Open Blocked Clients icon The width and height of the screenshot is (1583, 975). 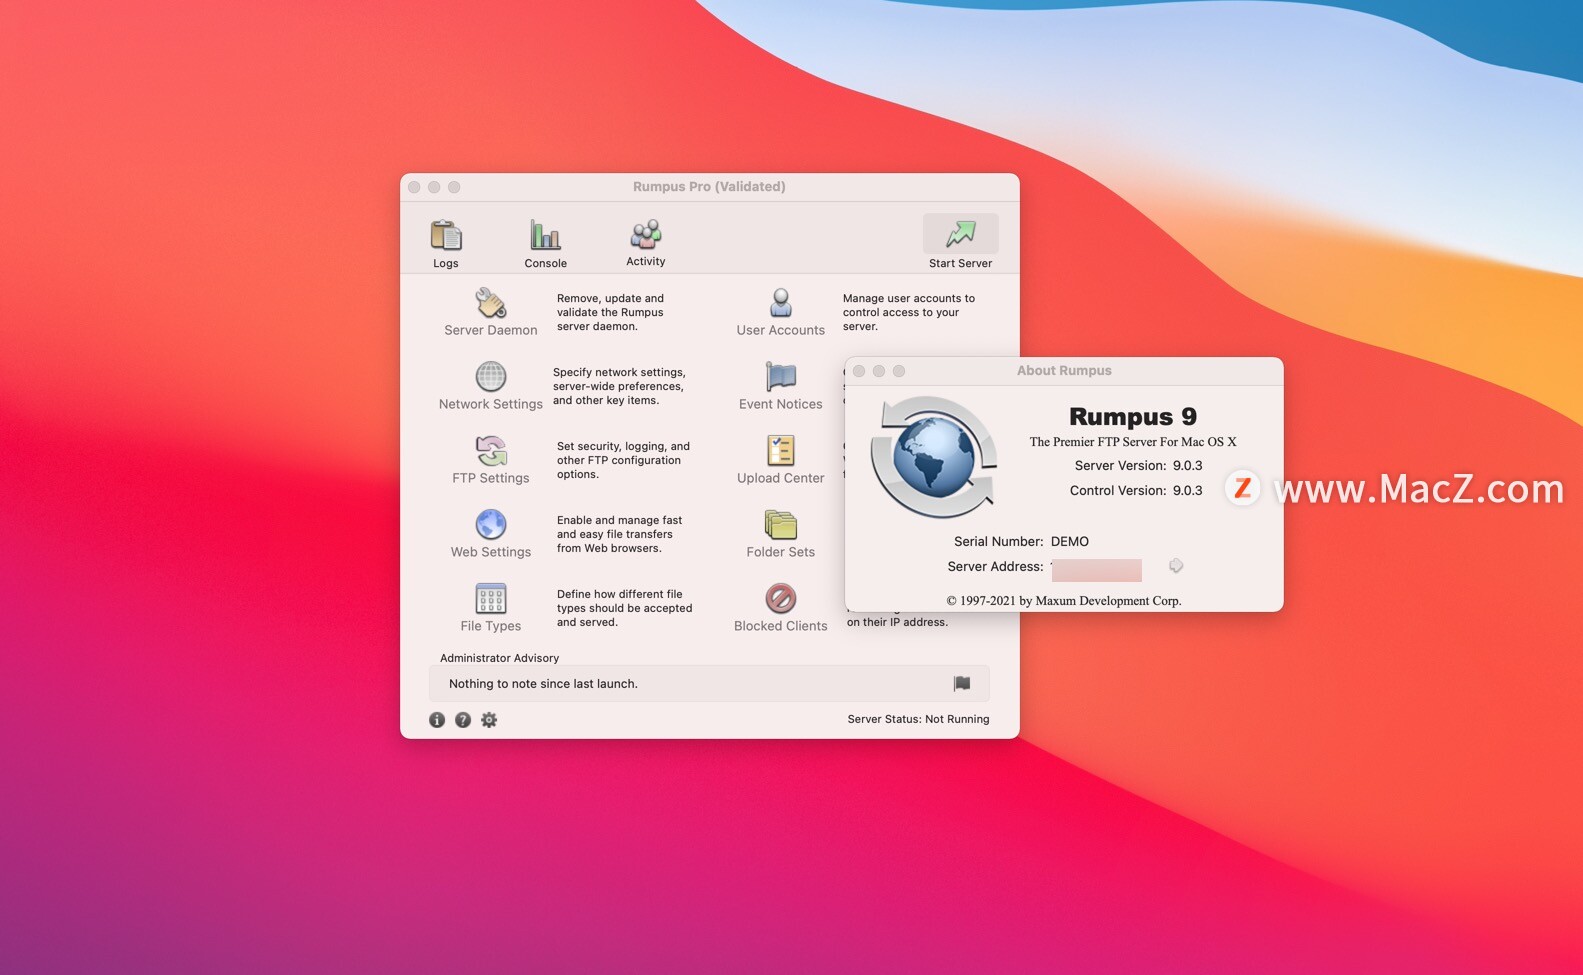tap(781, 599)
